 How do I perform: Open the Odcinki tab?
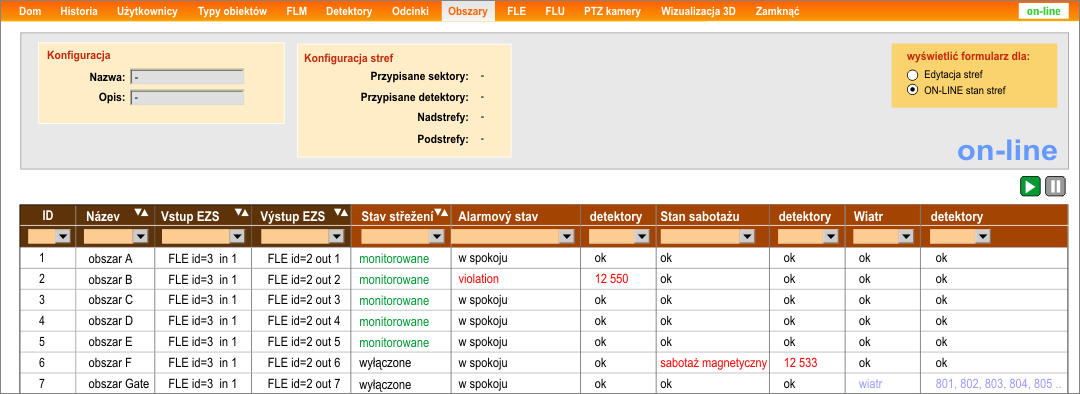(411, 11)
